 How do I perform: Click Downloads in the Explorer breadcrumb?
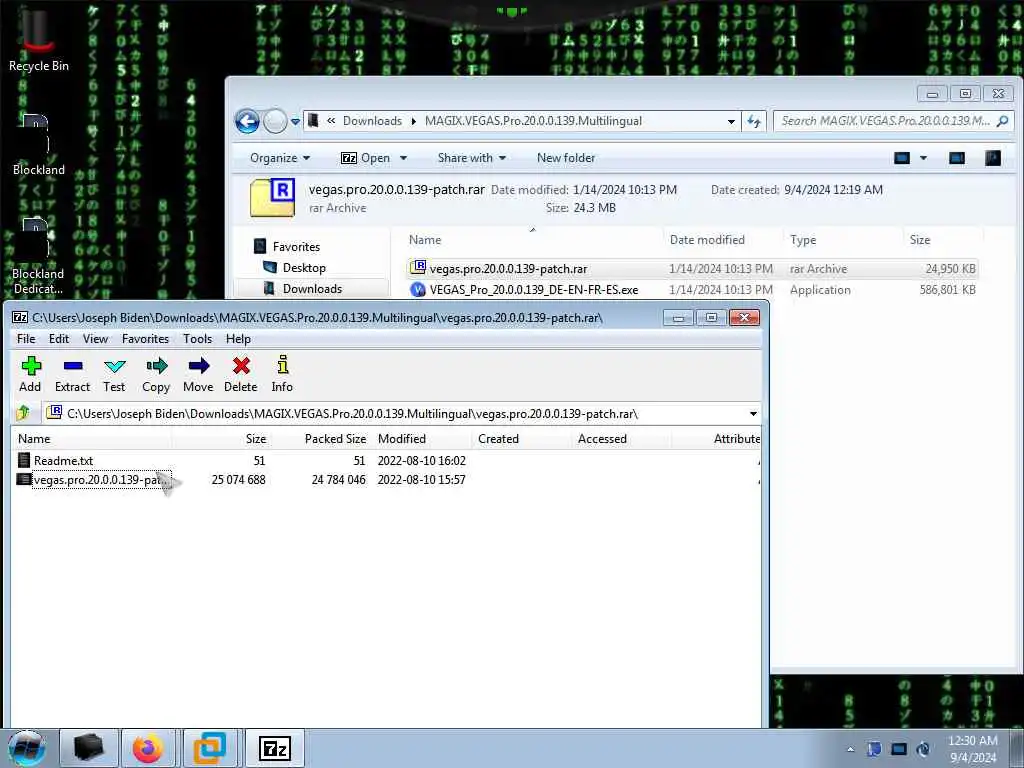click(372, 121)
